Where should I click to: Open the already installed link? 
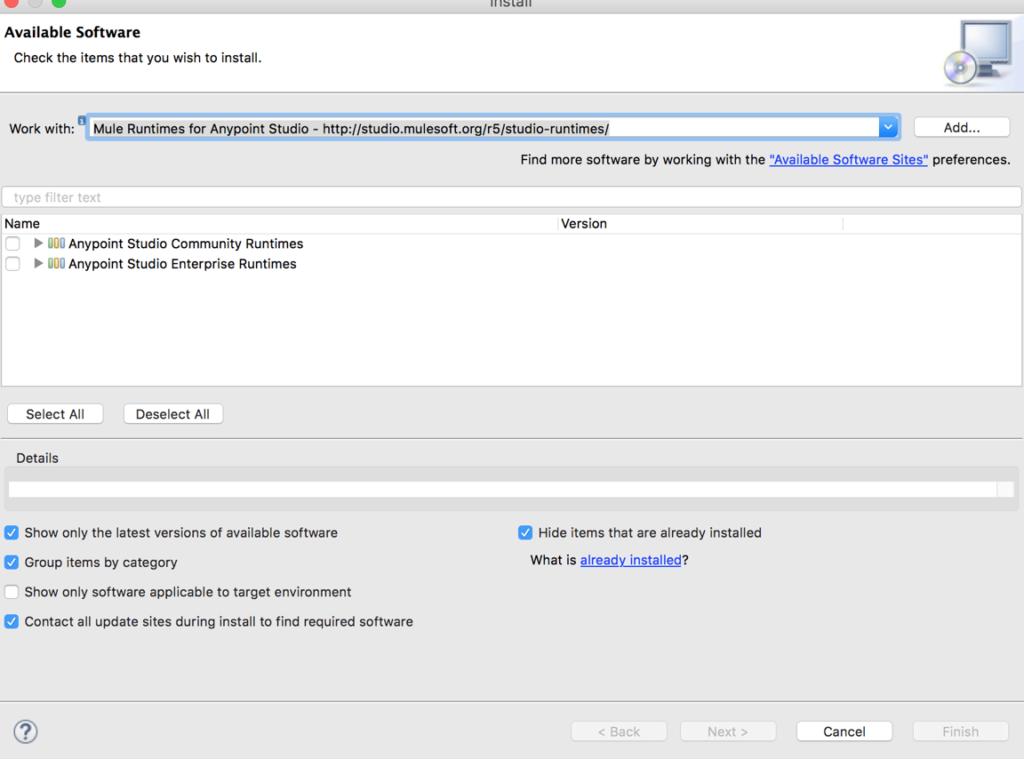point(631,560)
